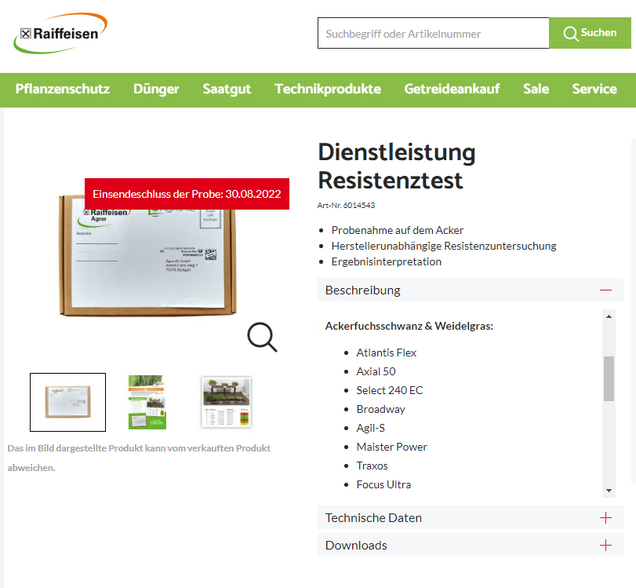Select the green flyer thumbnail
Image resolution: width=636 pixels, height=588 pixels.
(x=147, y=402)
